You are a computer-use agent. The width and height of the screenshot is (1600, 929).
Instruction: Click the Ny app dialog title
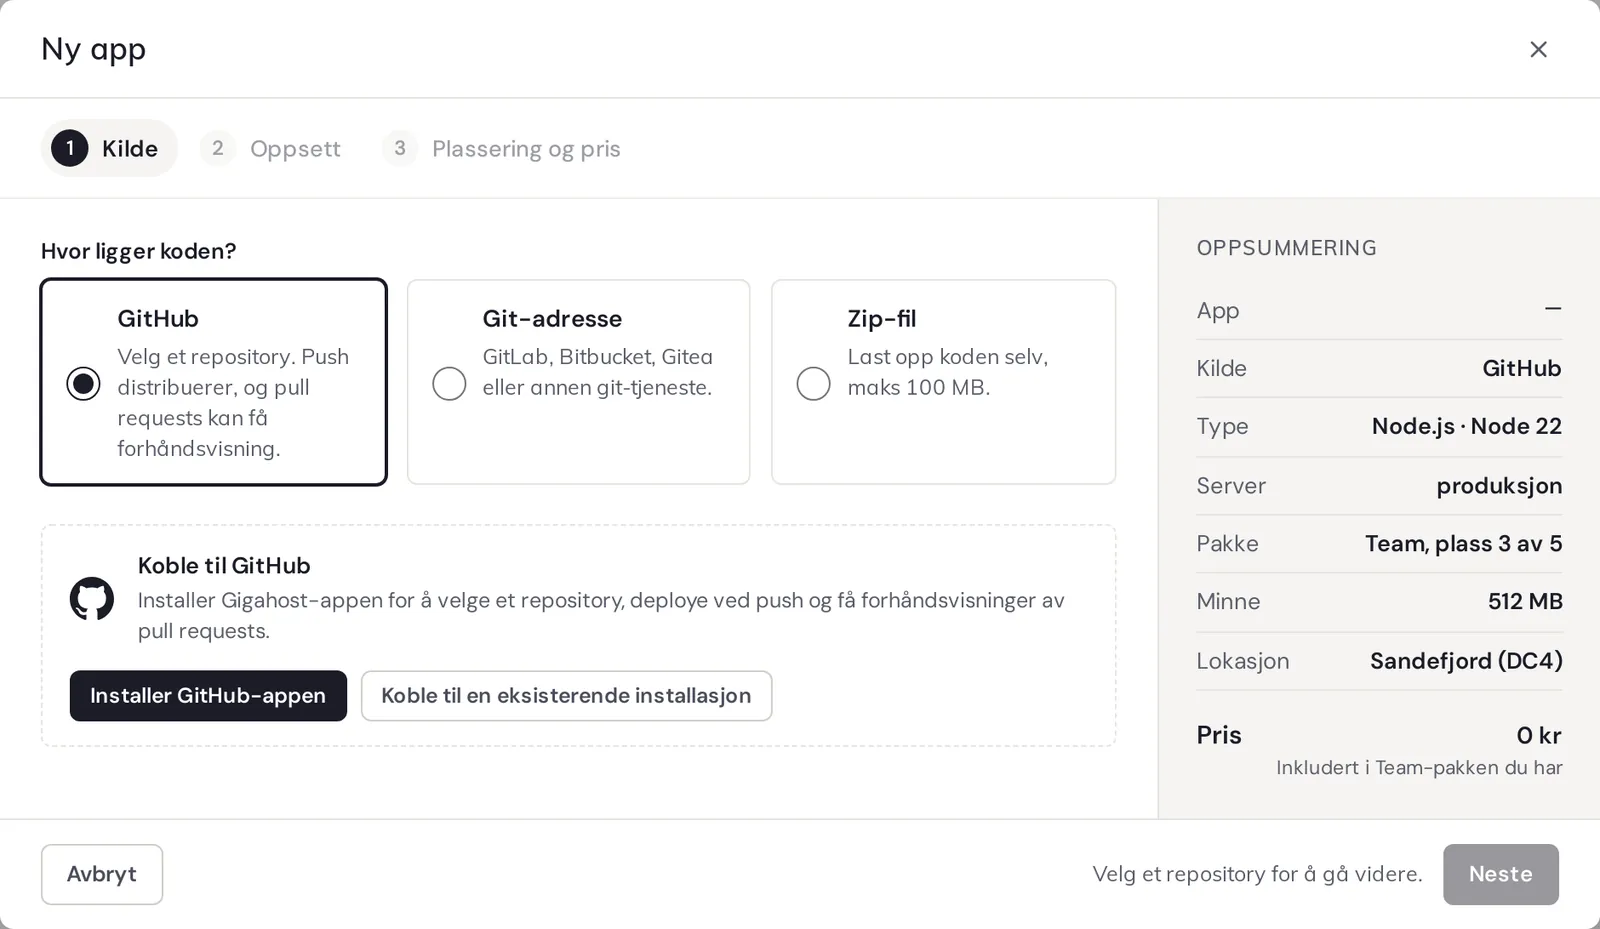click(94, 49)
